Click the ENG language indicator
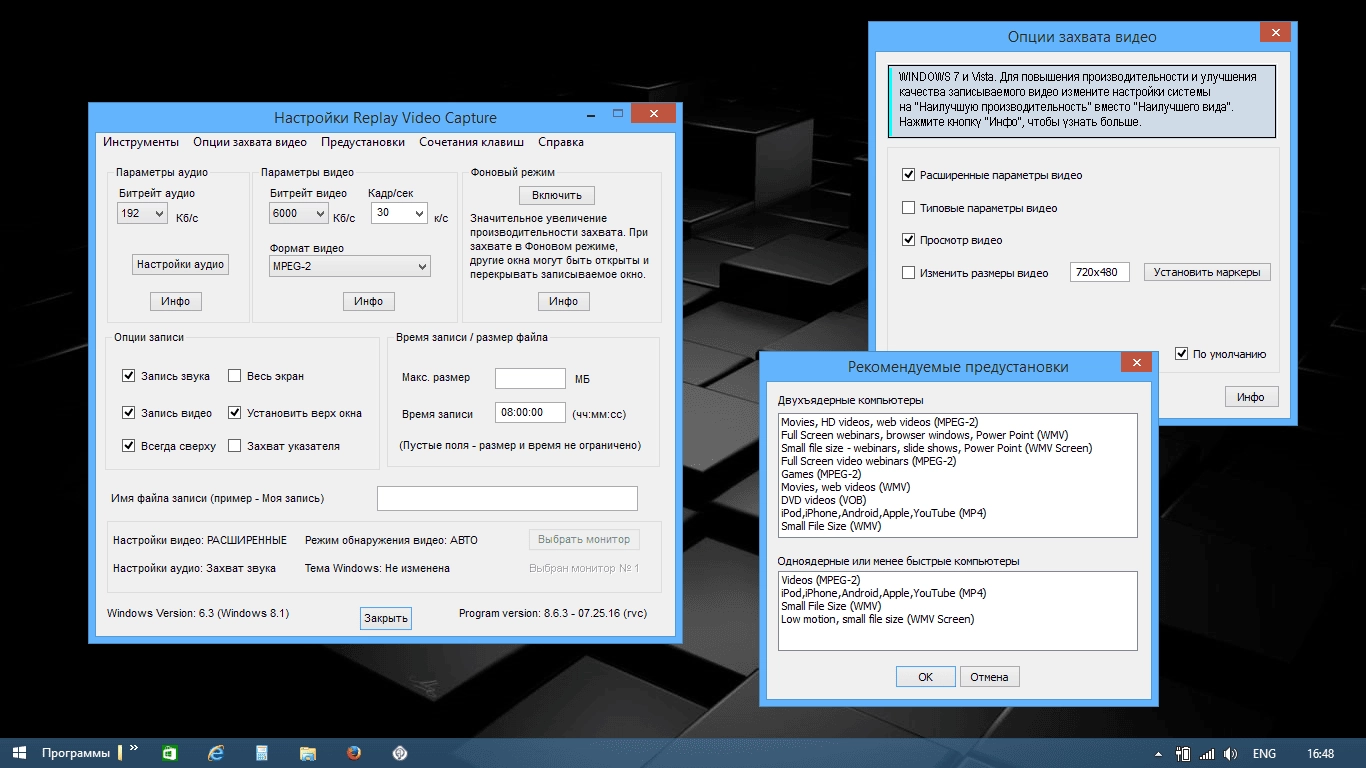 click(1264, 753)
